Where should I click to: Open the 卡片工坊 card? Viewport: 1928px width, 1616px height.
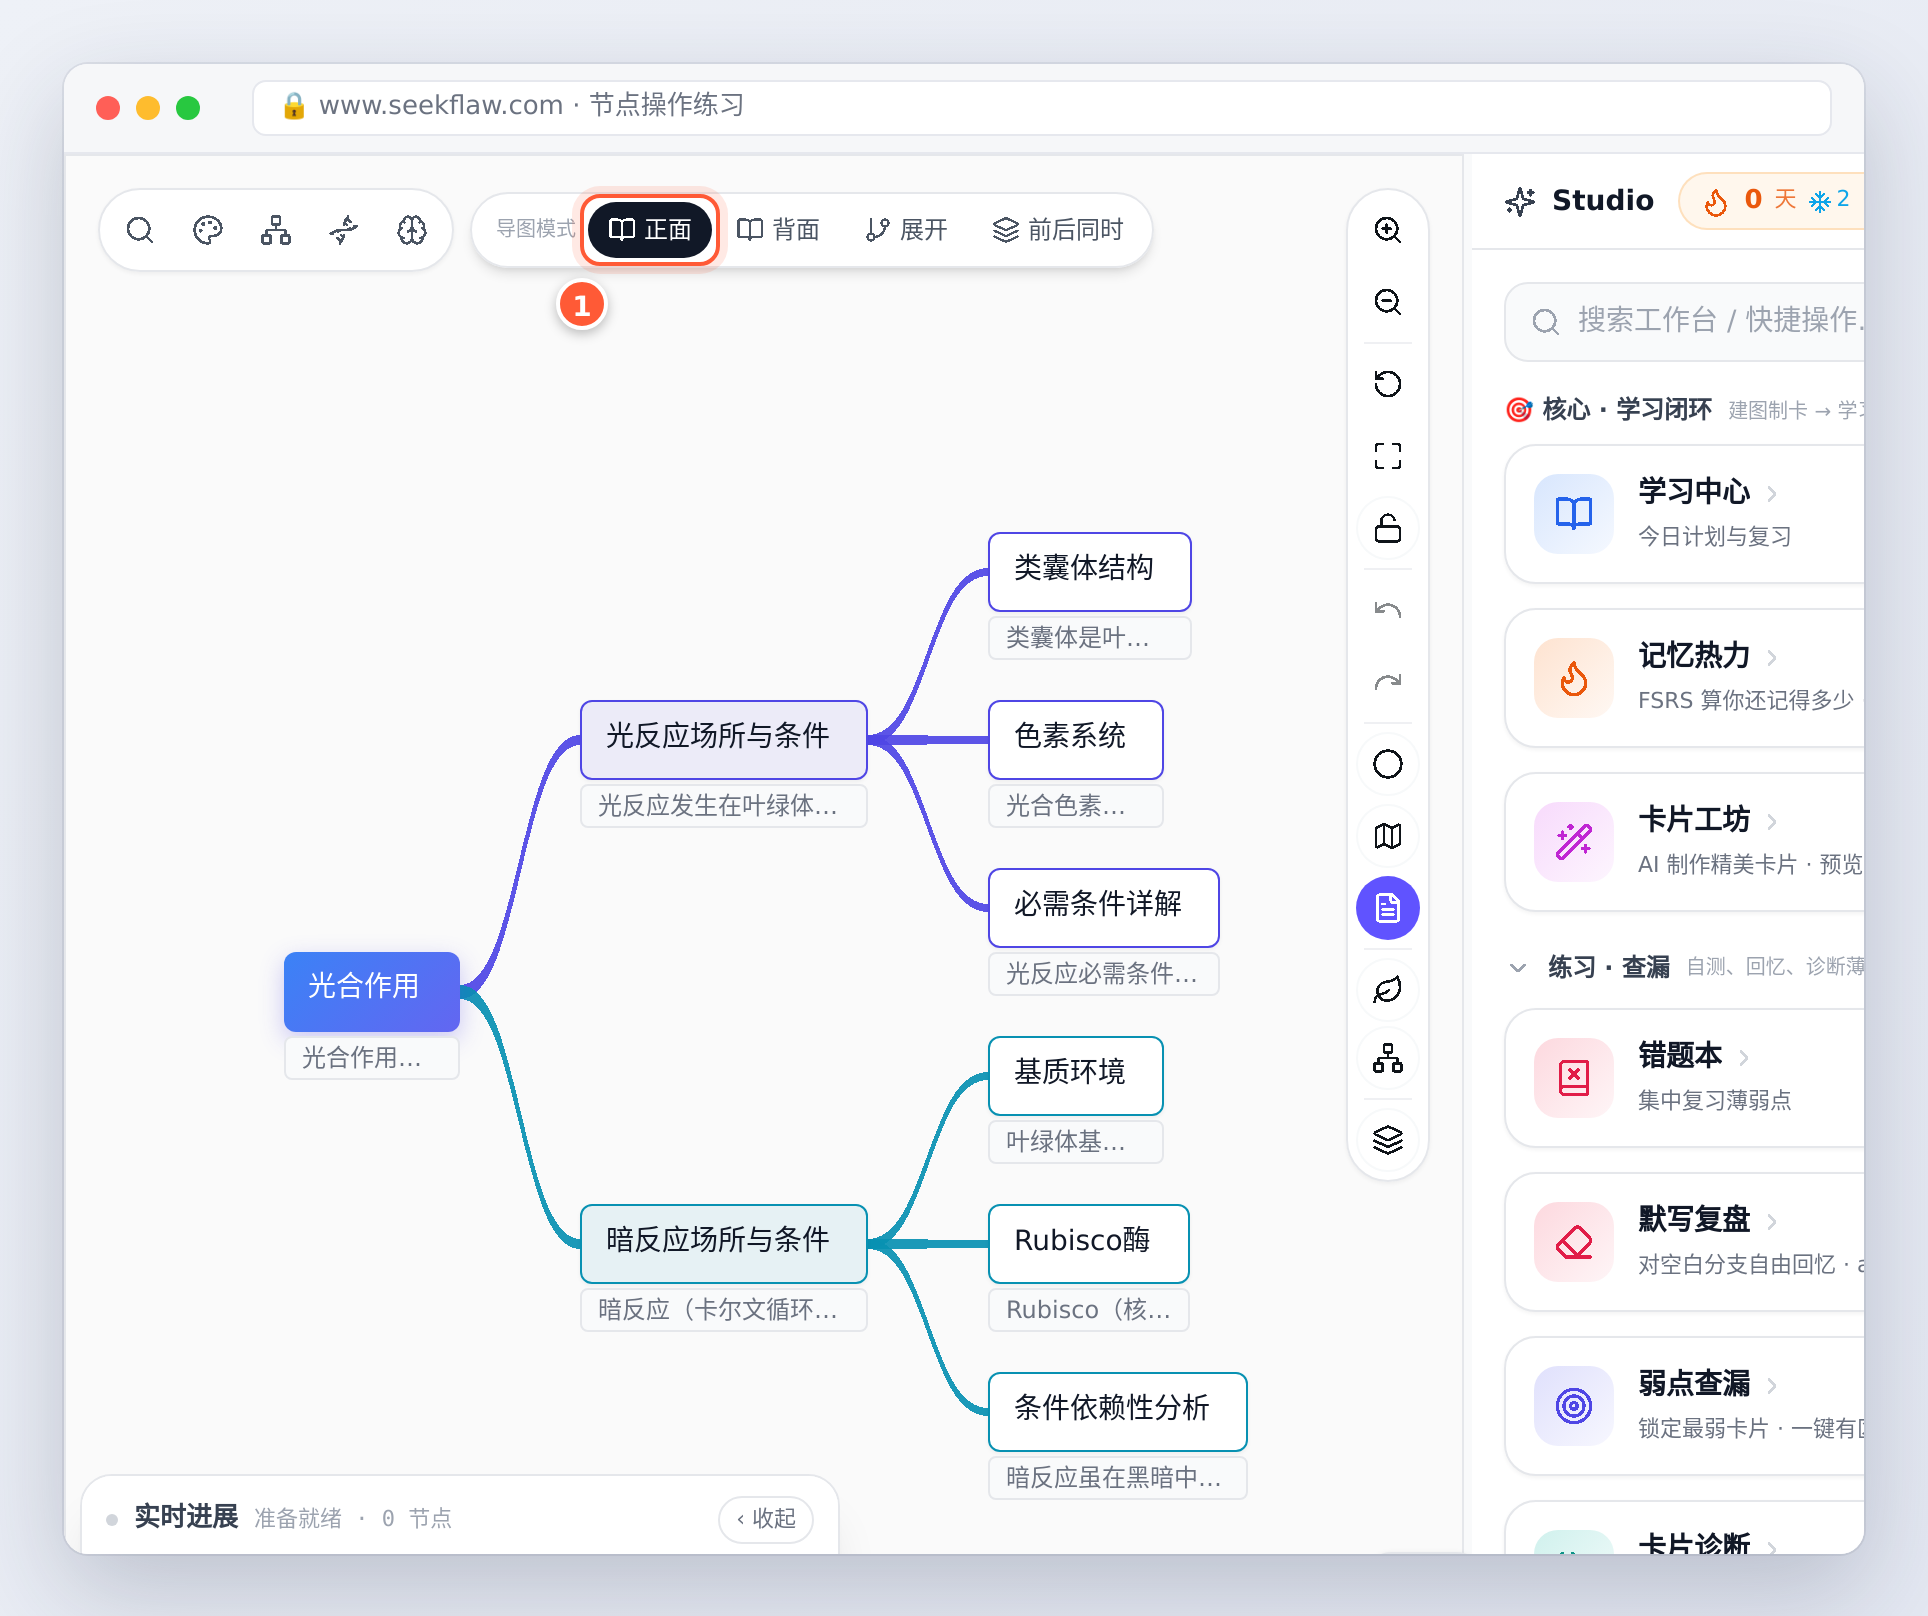(x=1684, y=842)
